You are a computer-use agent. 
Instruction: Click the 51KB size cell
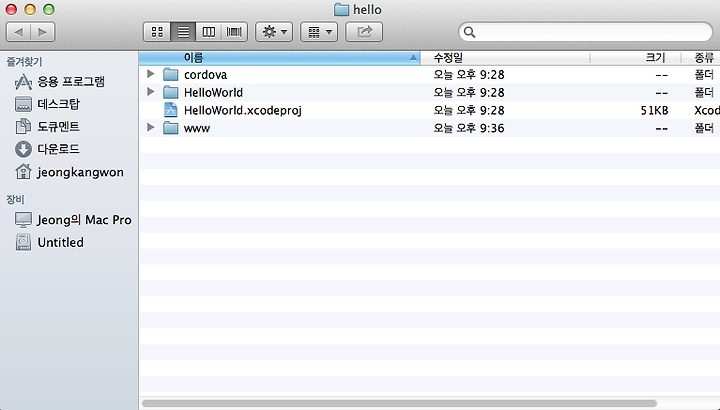pyautogui.click(x=654, y=111)
